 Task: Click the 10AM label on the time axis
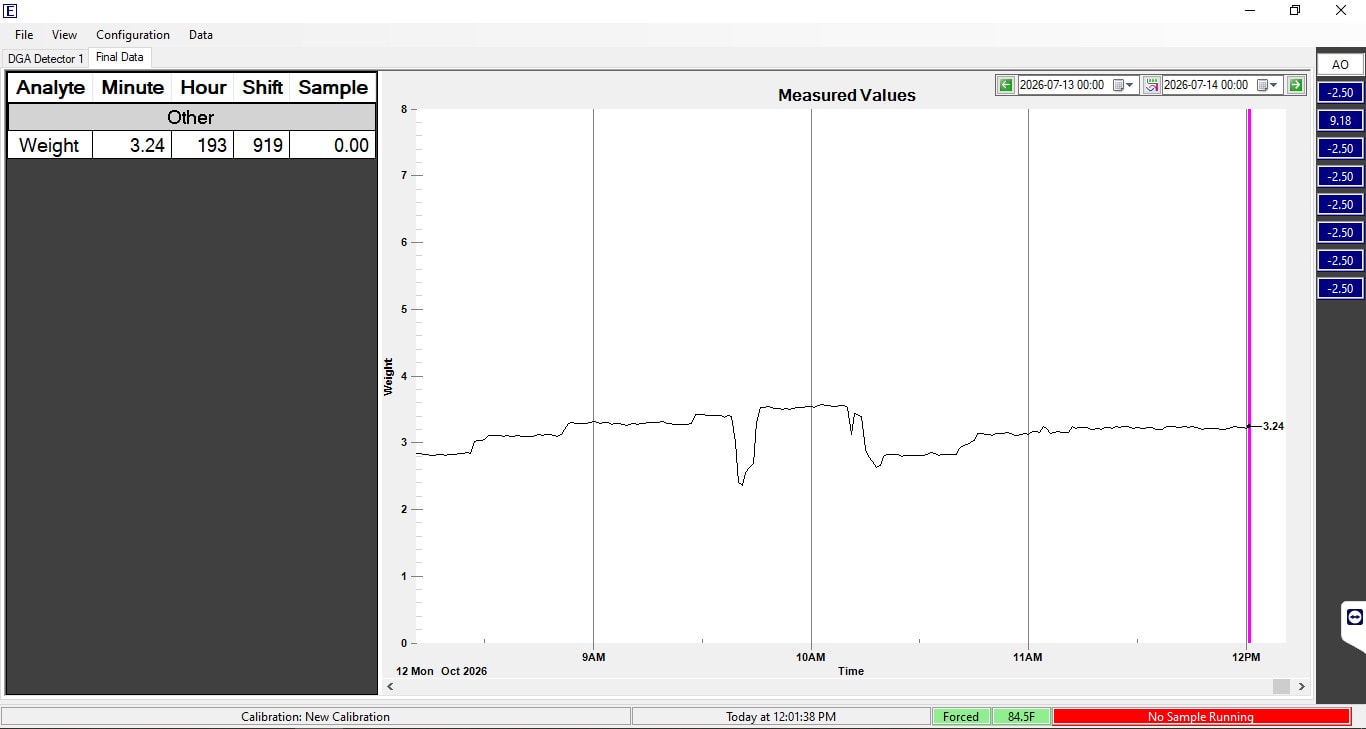[x=811, y=657]
